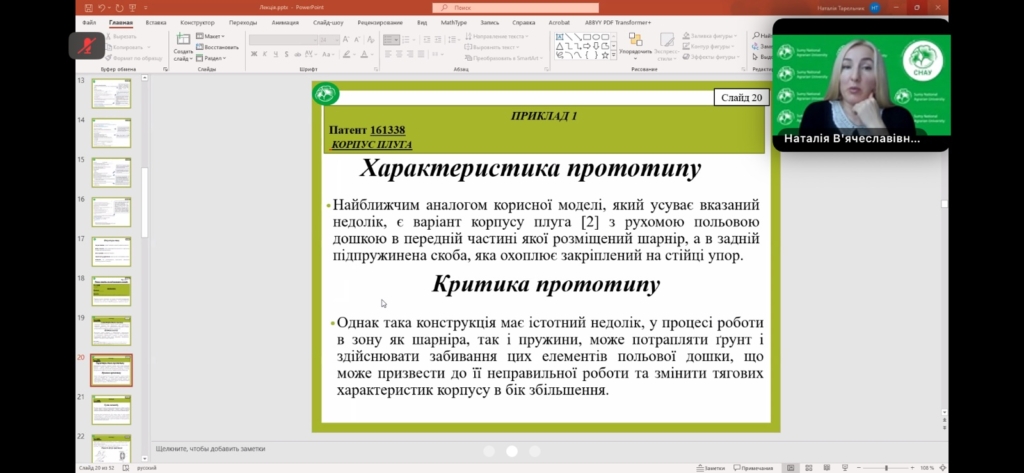This screenshot has width=1024, height=473.
Task: Toggle the Notes (Заметки) pane in status bar
Action: (711, 467)
